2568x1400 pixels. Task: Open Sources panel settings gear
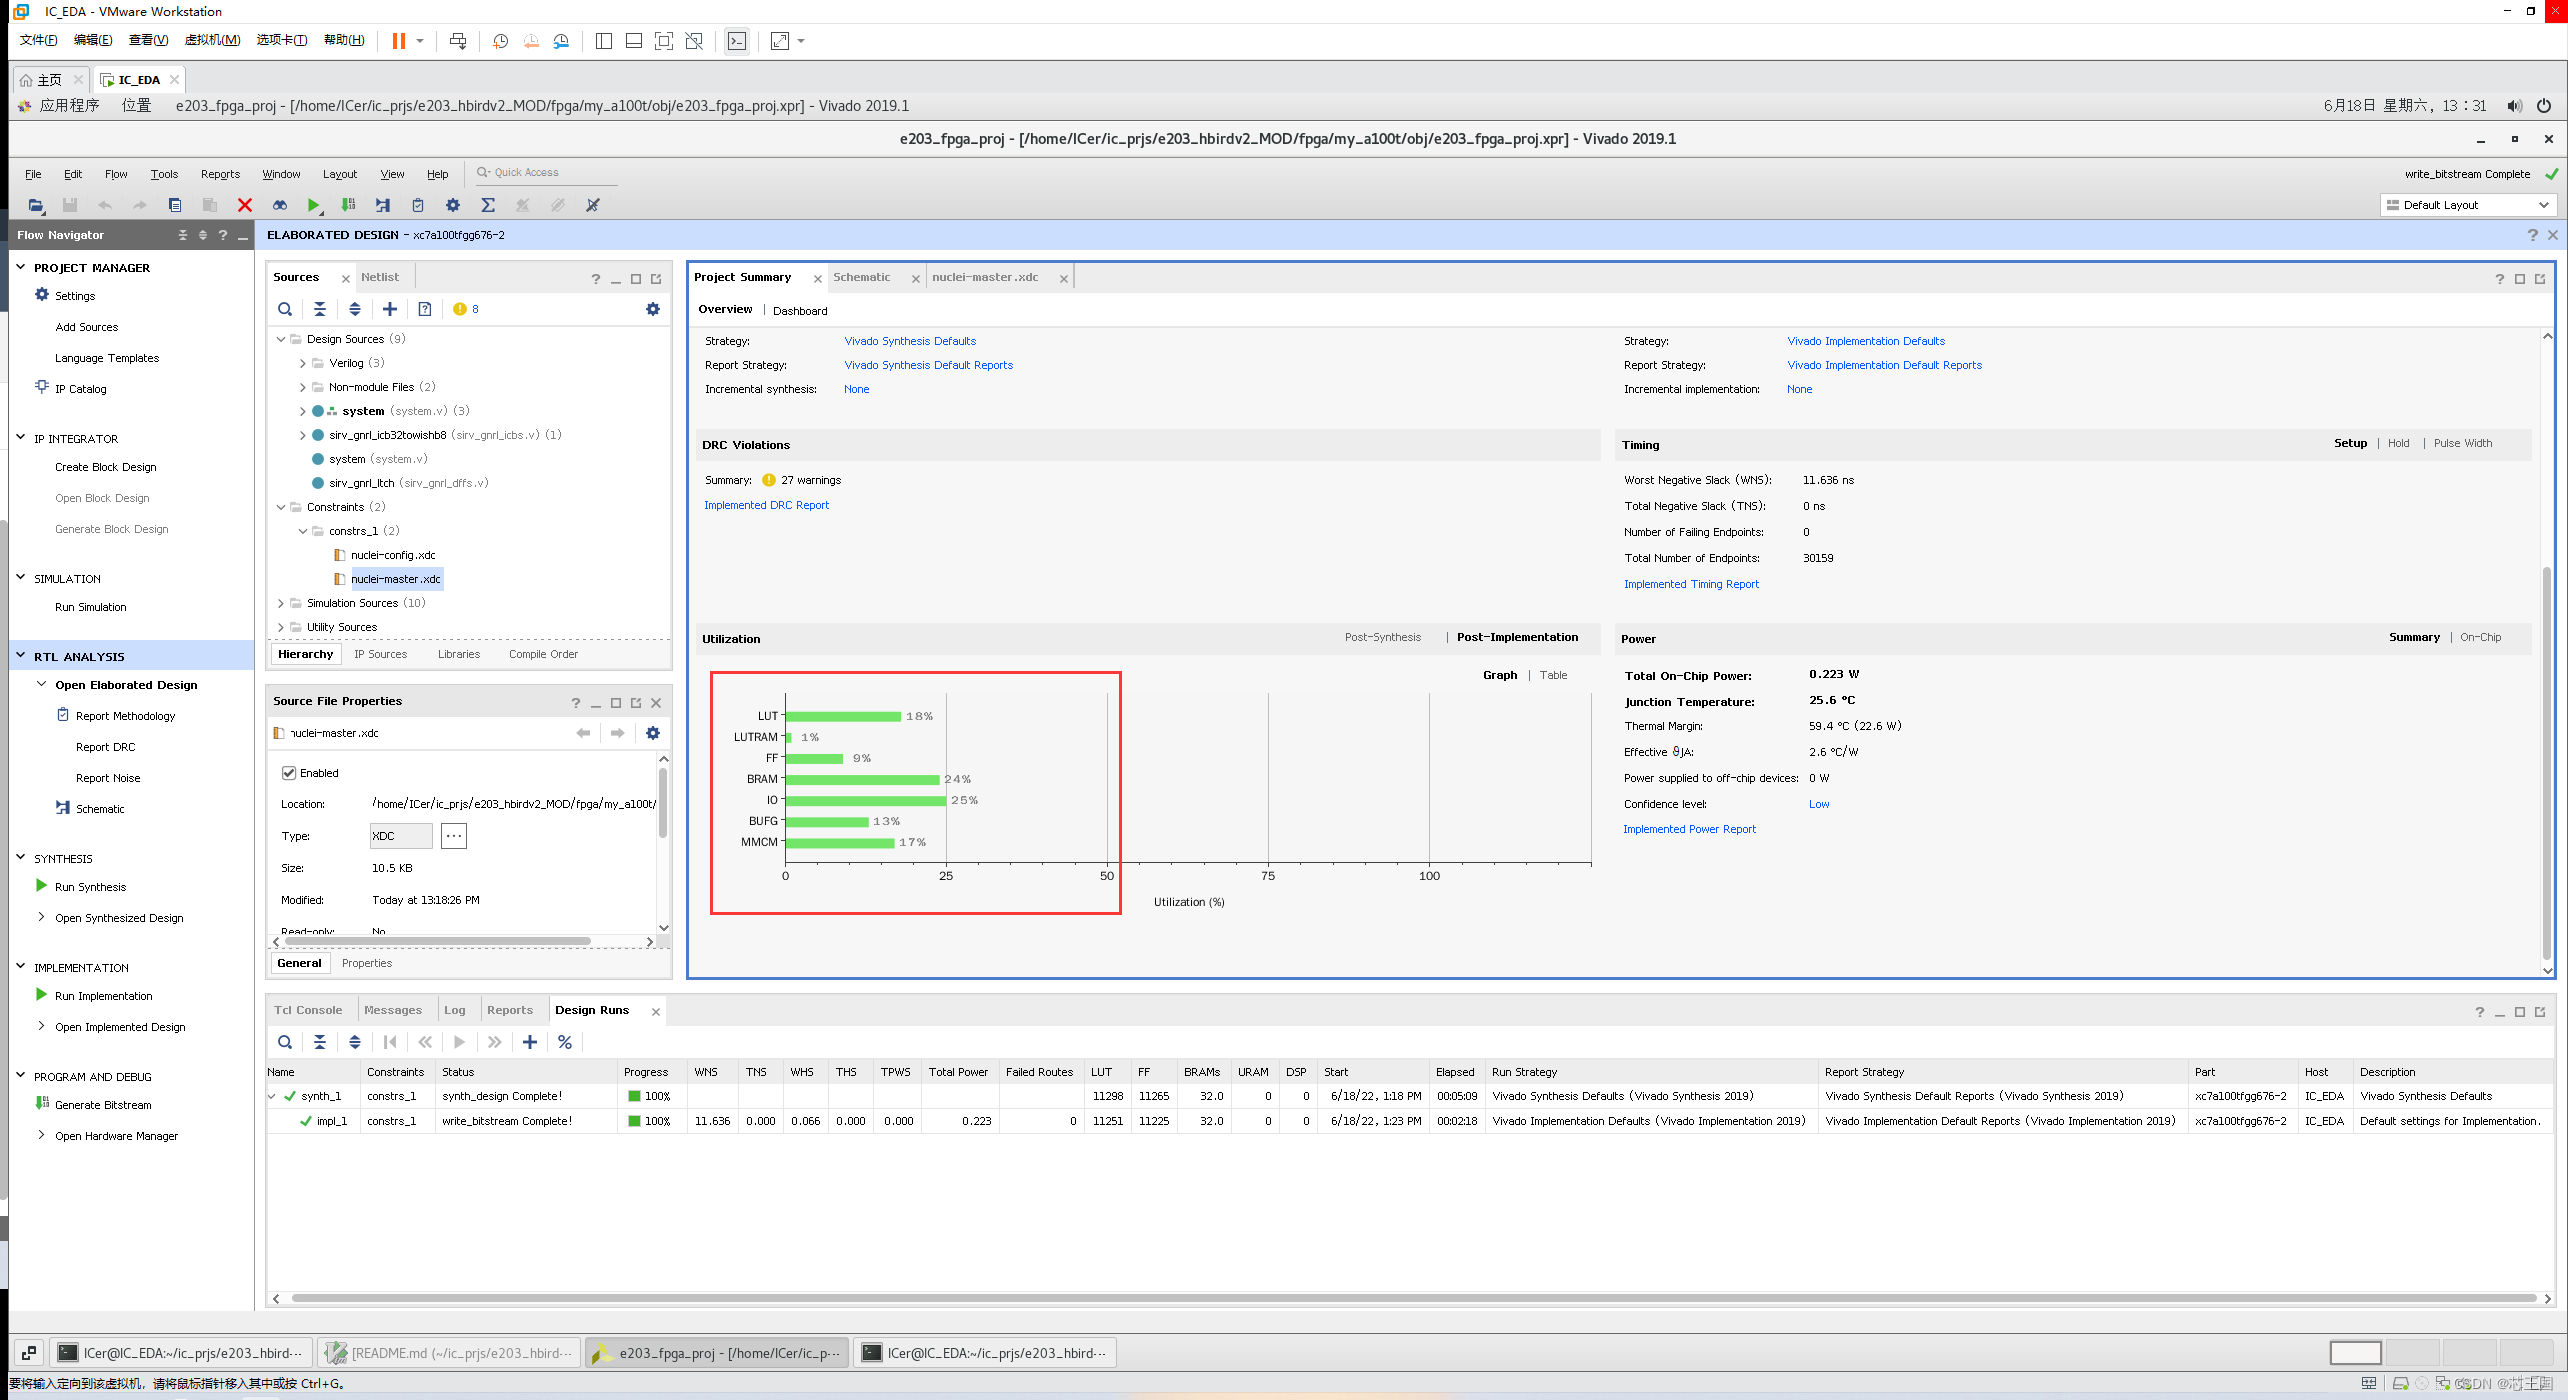[x=653, y=309]
